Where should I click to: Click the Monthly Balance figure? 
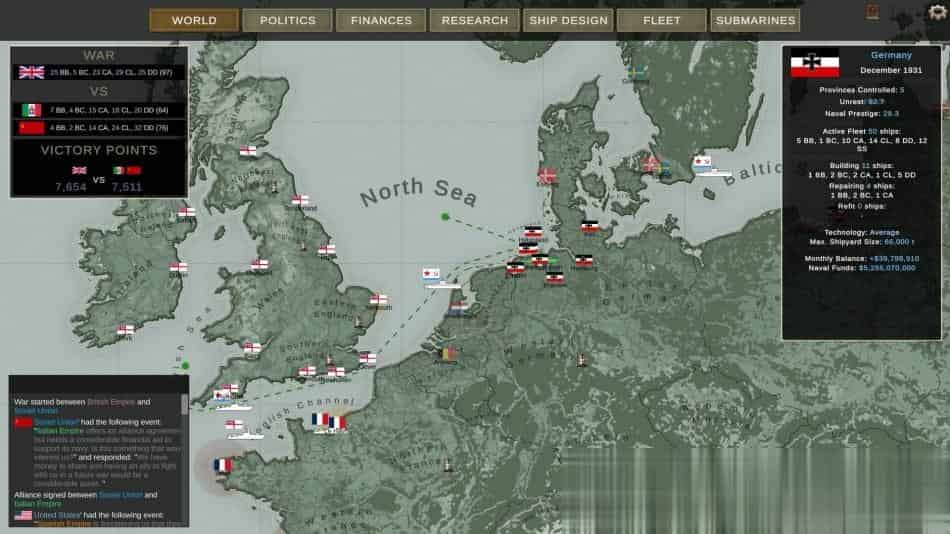click(894, 259)
